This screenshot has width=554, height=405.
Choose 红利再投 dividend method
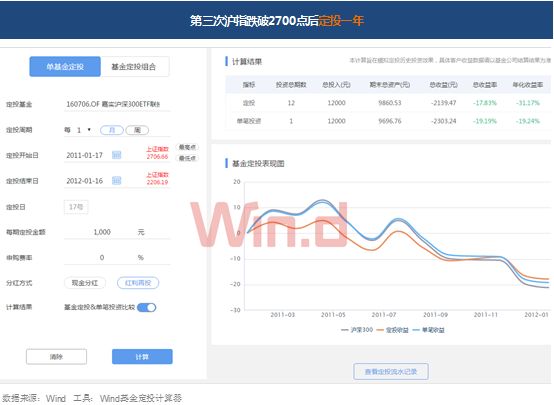138,283
